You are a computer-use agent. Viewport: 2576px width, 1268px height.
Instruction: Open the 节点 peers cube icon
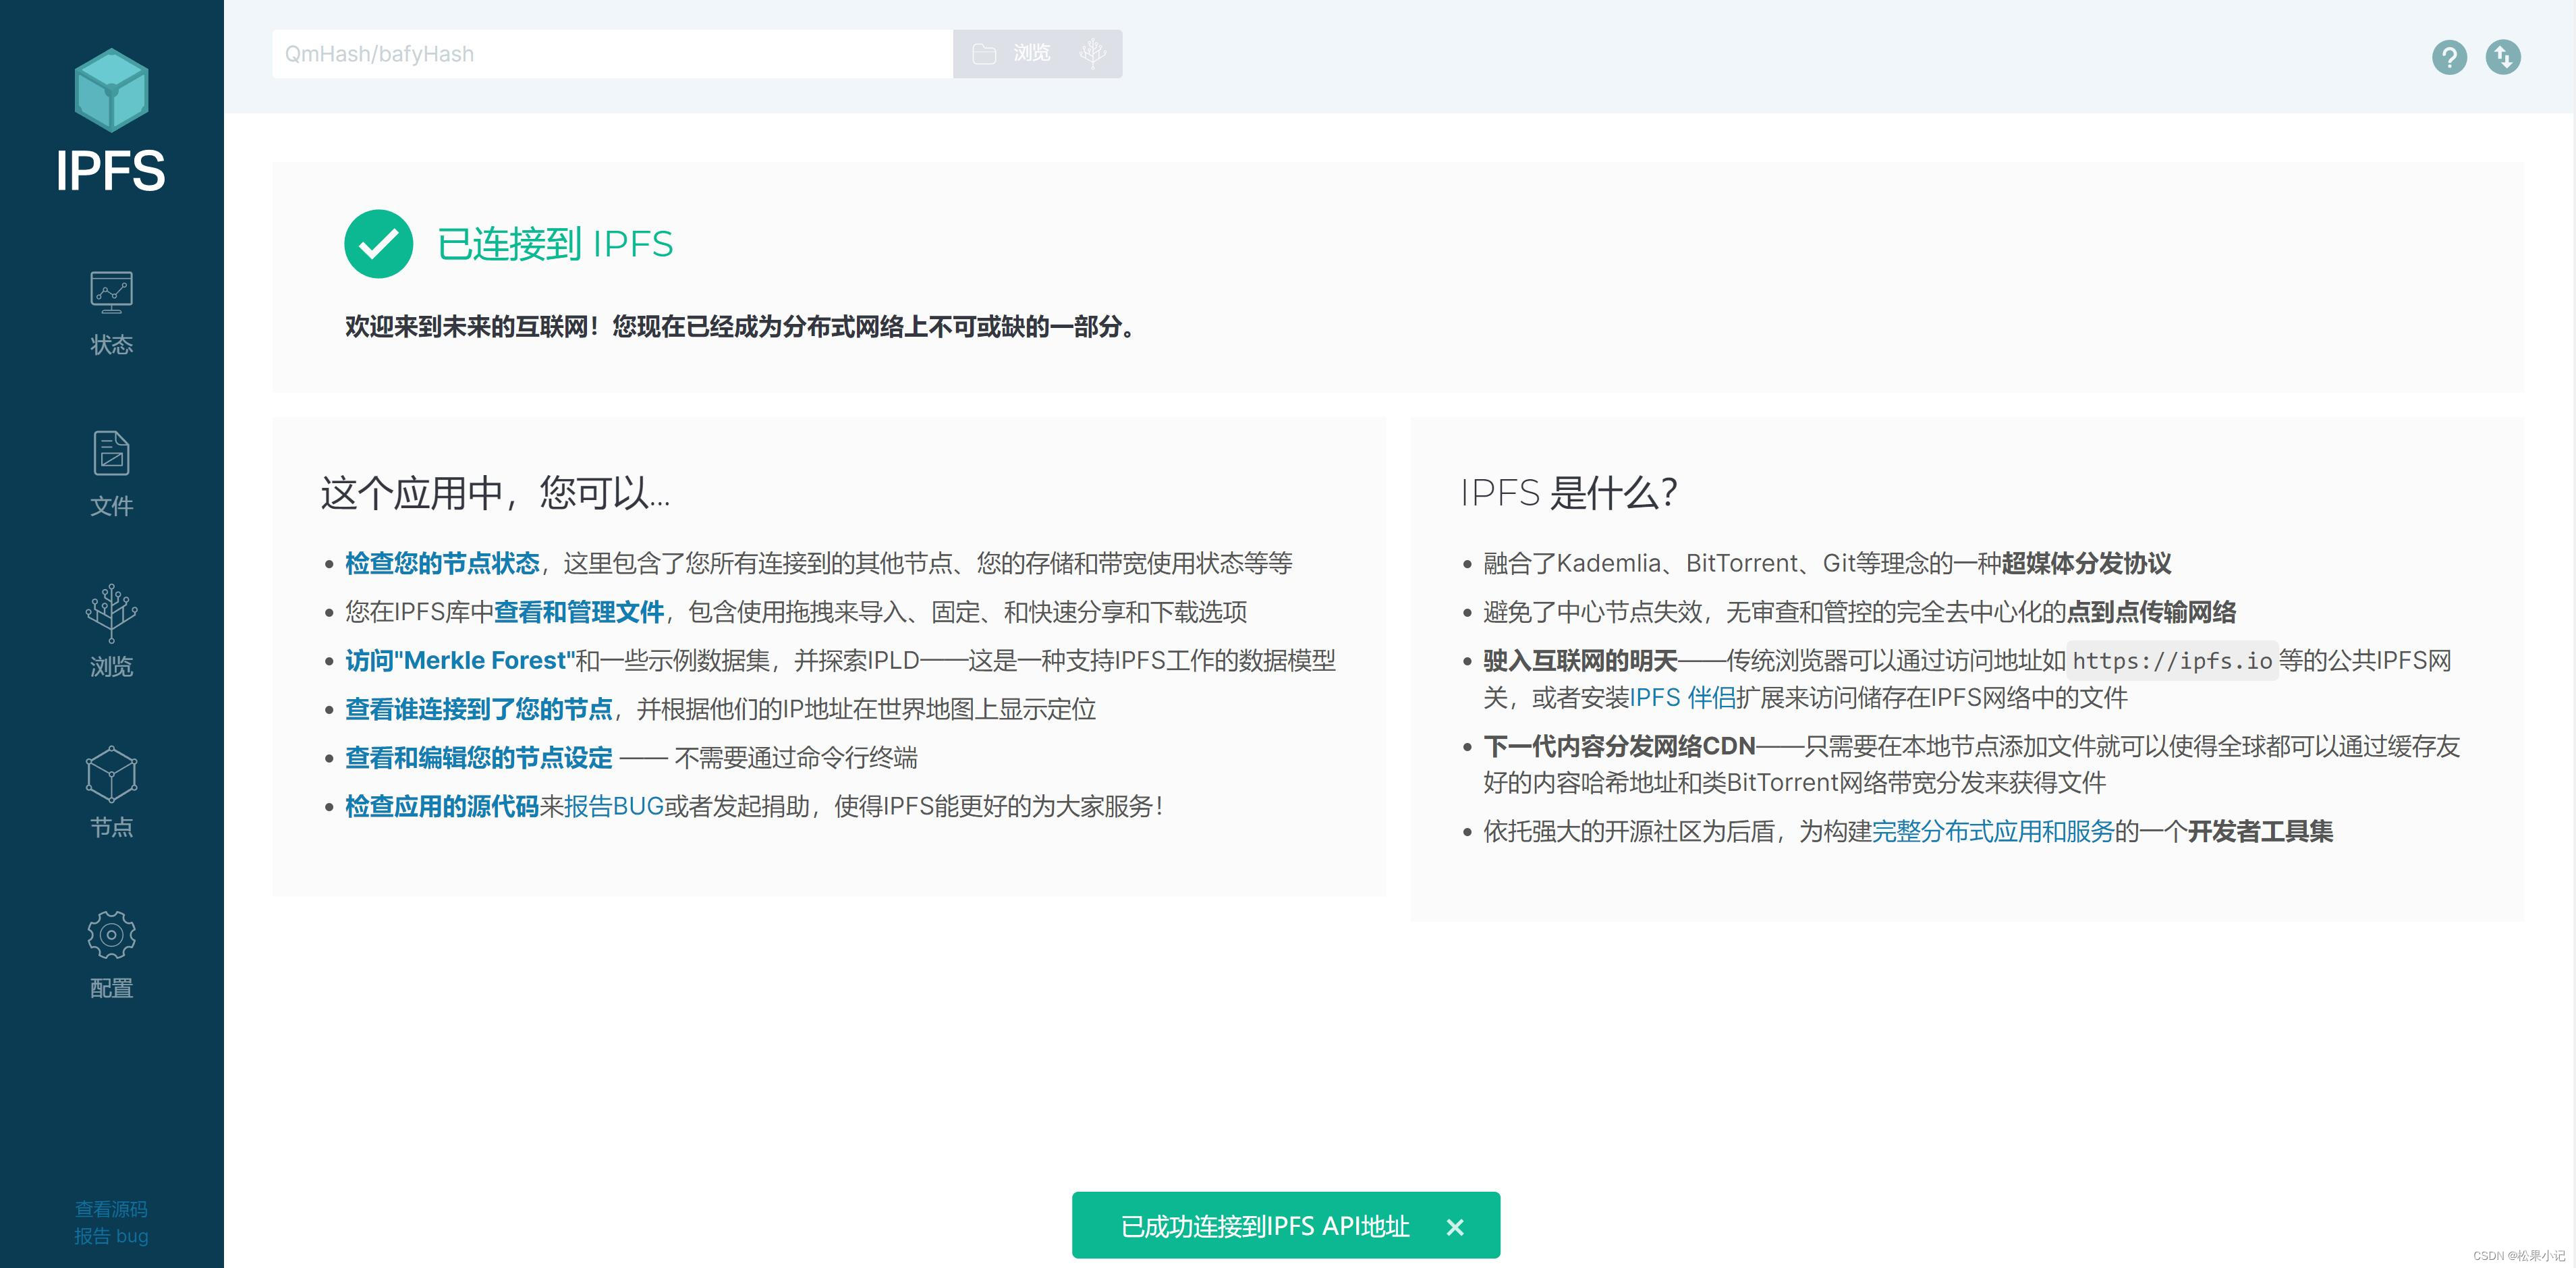coord(111,775)
